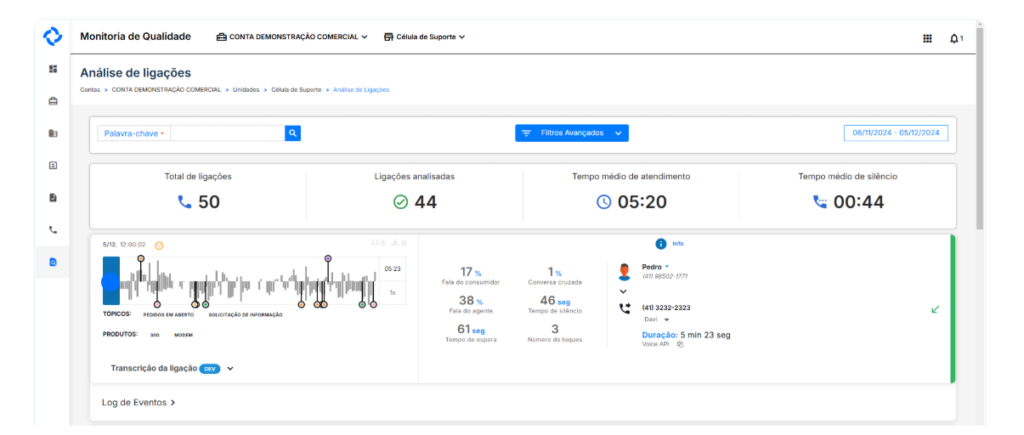Viewport: 1024px width, 435px height.
Task: Click the app logo in the sidebar
Action: (x=52, y=37)
